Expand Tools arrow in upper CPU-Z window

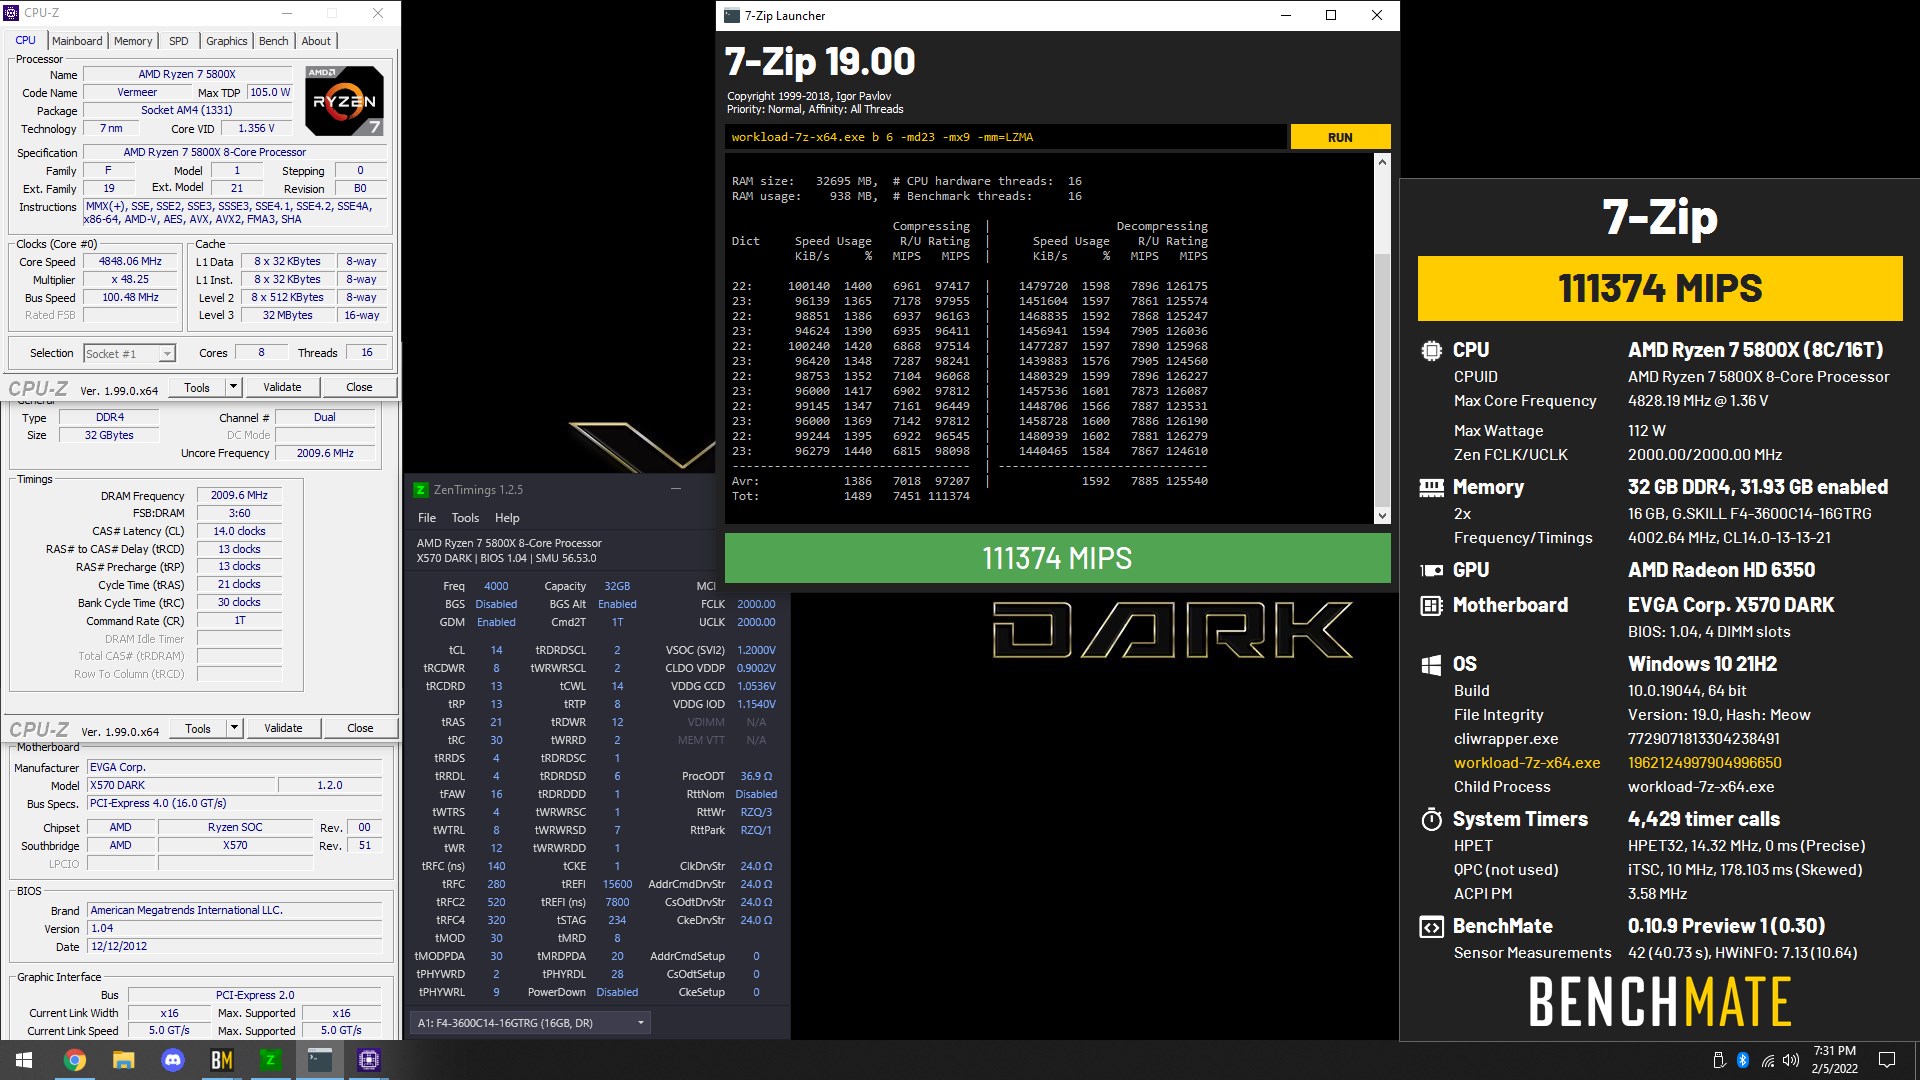(x=233, y=387)
